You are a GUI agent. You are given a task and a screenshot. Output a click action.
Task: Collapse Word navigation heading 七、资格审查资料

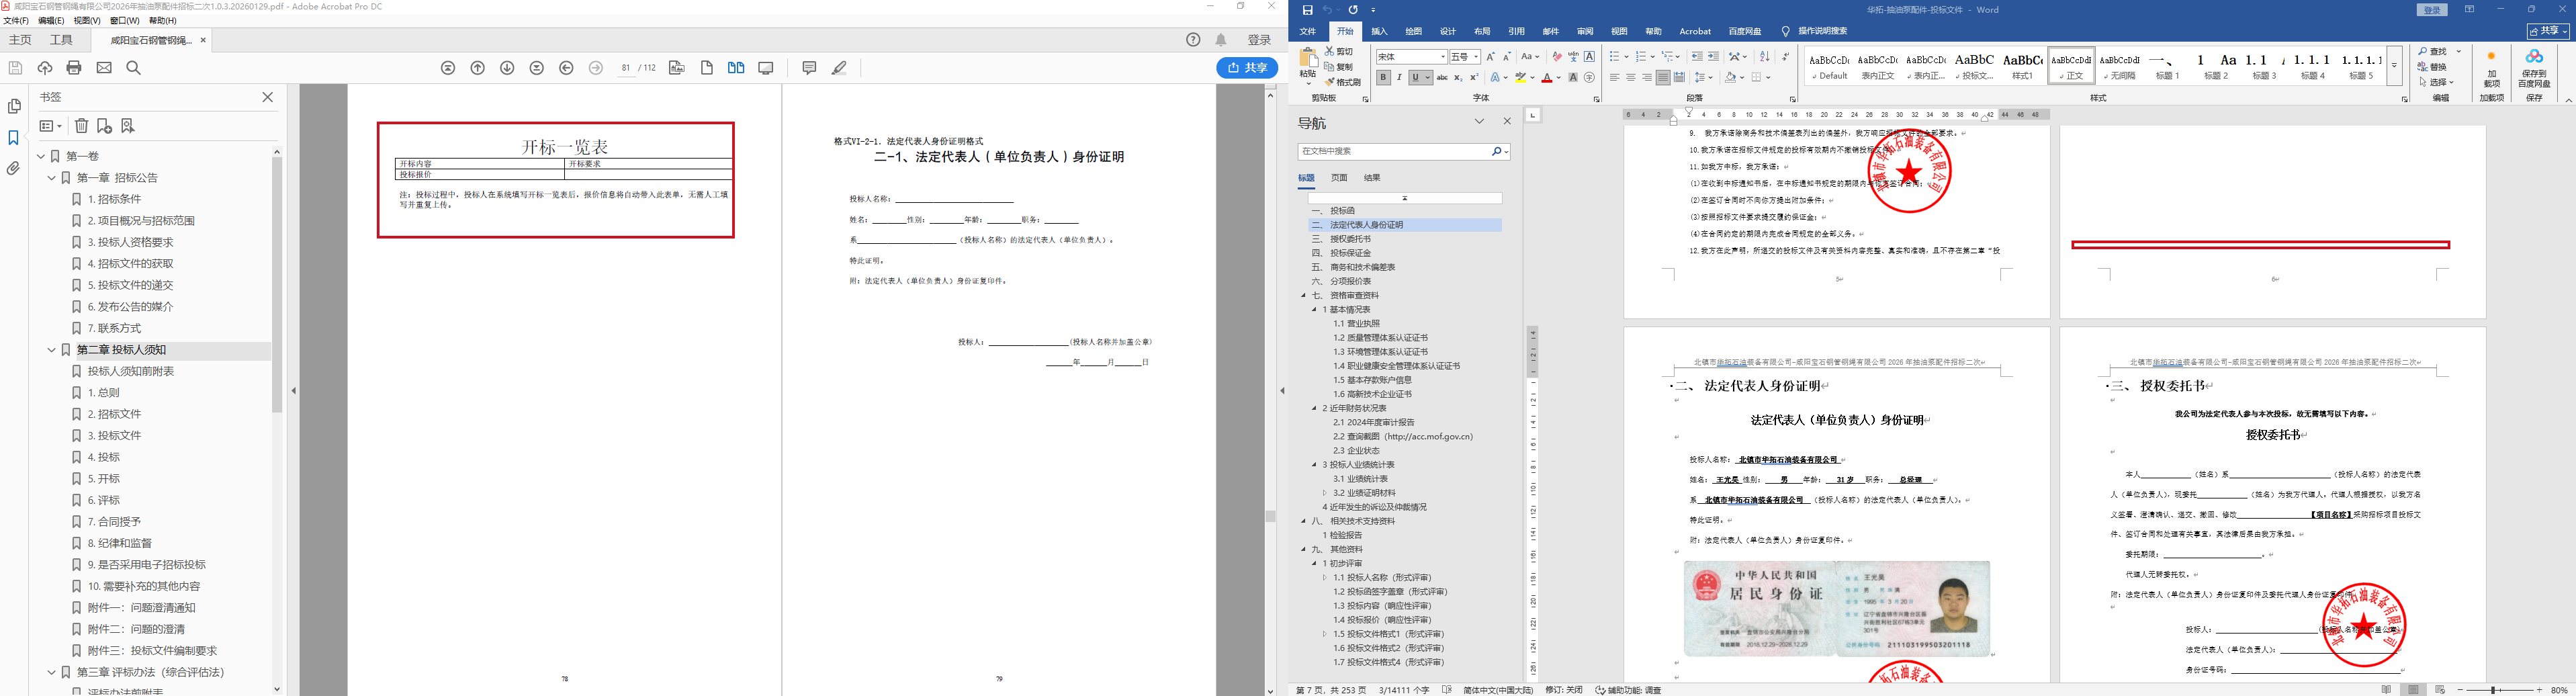(x=1304, y=296)
